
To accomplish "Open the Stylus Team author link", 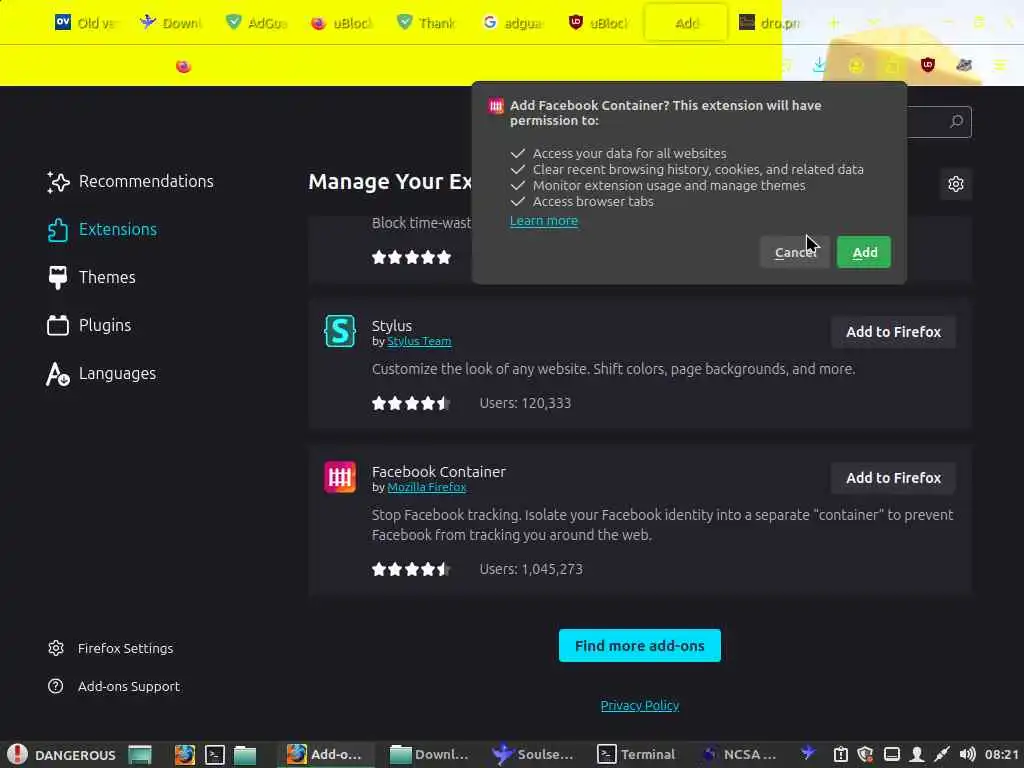I will pos(419,341).
